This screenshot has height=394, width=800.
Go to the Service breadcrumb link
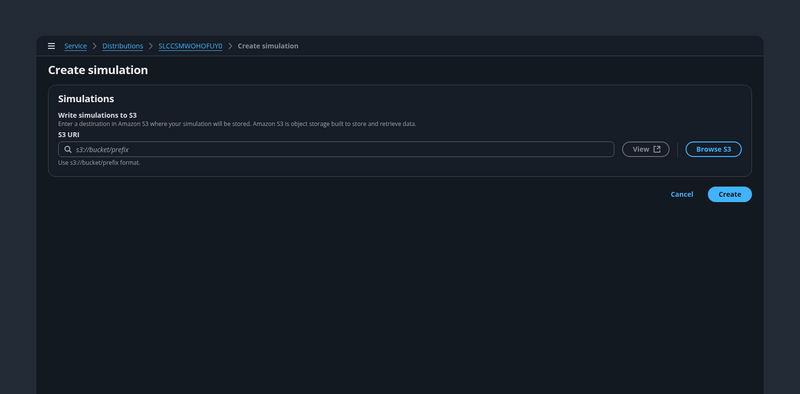click(x=76, y=46)
